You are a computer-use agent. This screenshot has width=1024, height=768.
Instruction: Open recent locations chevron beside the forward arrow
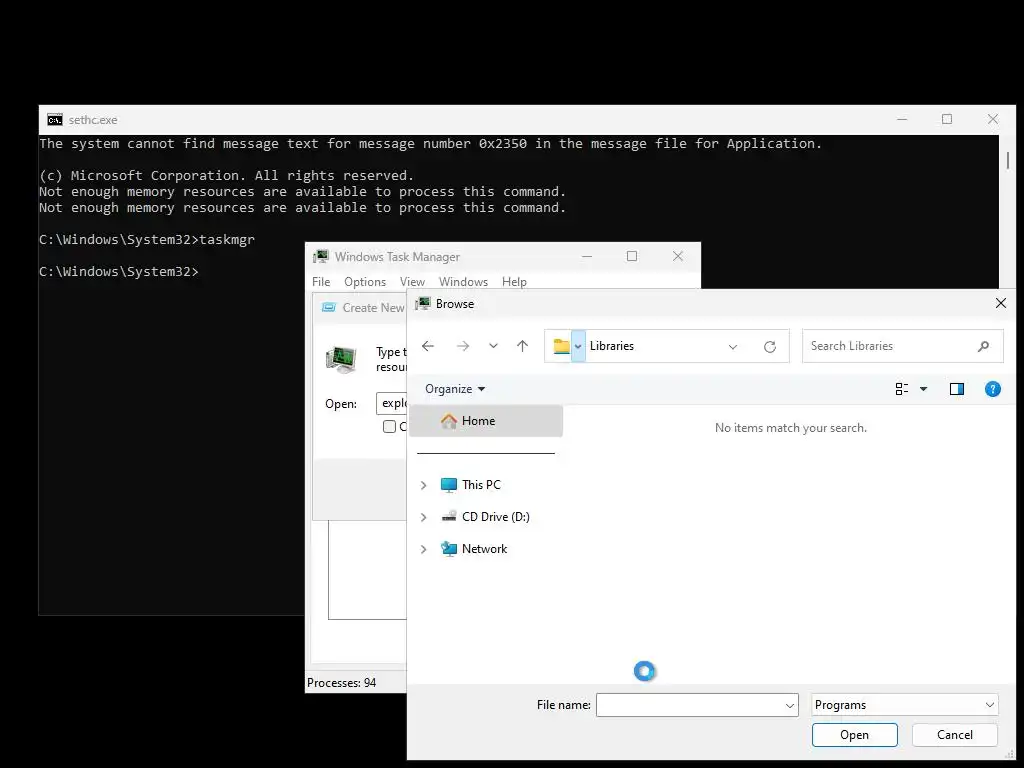pyautogui.click(x=493, y=346)
